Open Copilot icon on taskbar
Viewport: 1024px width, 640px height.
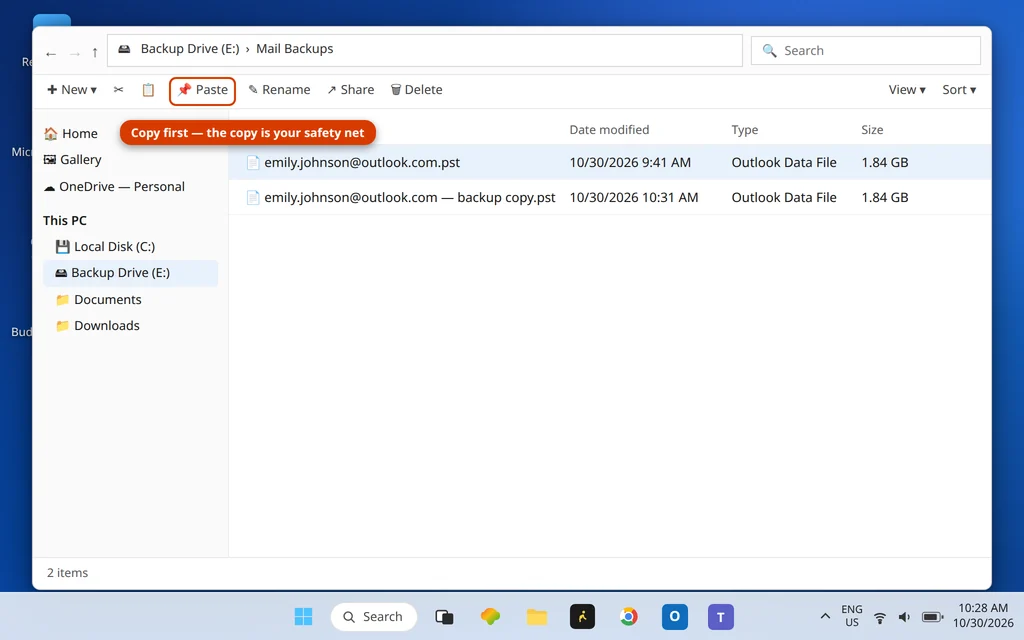pos(490,616)
